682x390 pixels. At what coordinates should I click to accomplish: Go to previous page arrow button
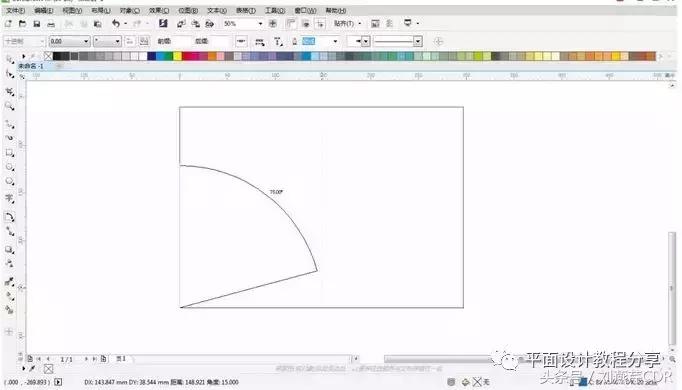pos(48,359)
